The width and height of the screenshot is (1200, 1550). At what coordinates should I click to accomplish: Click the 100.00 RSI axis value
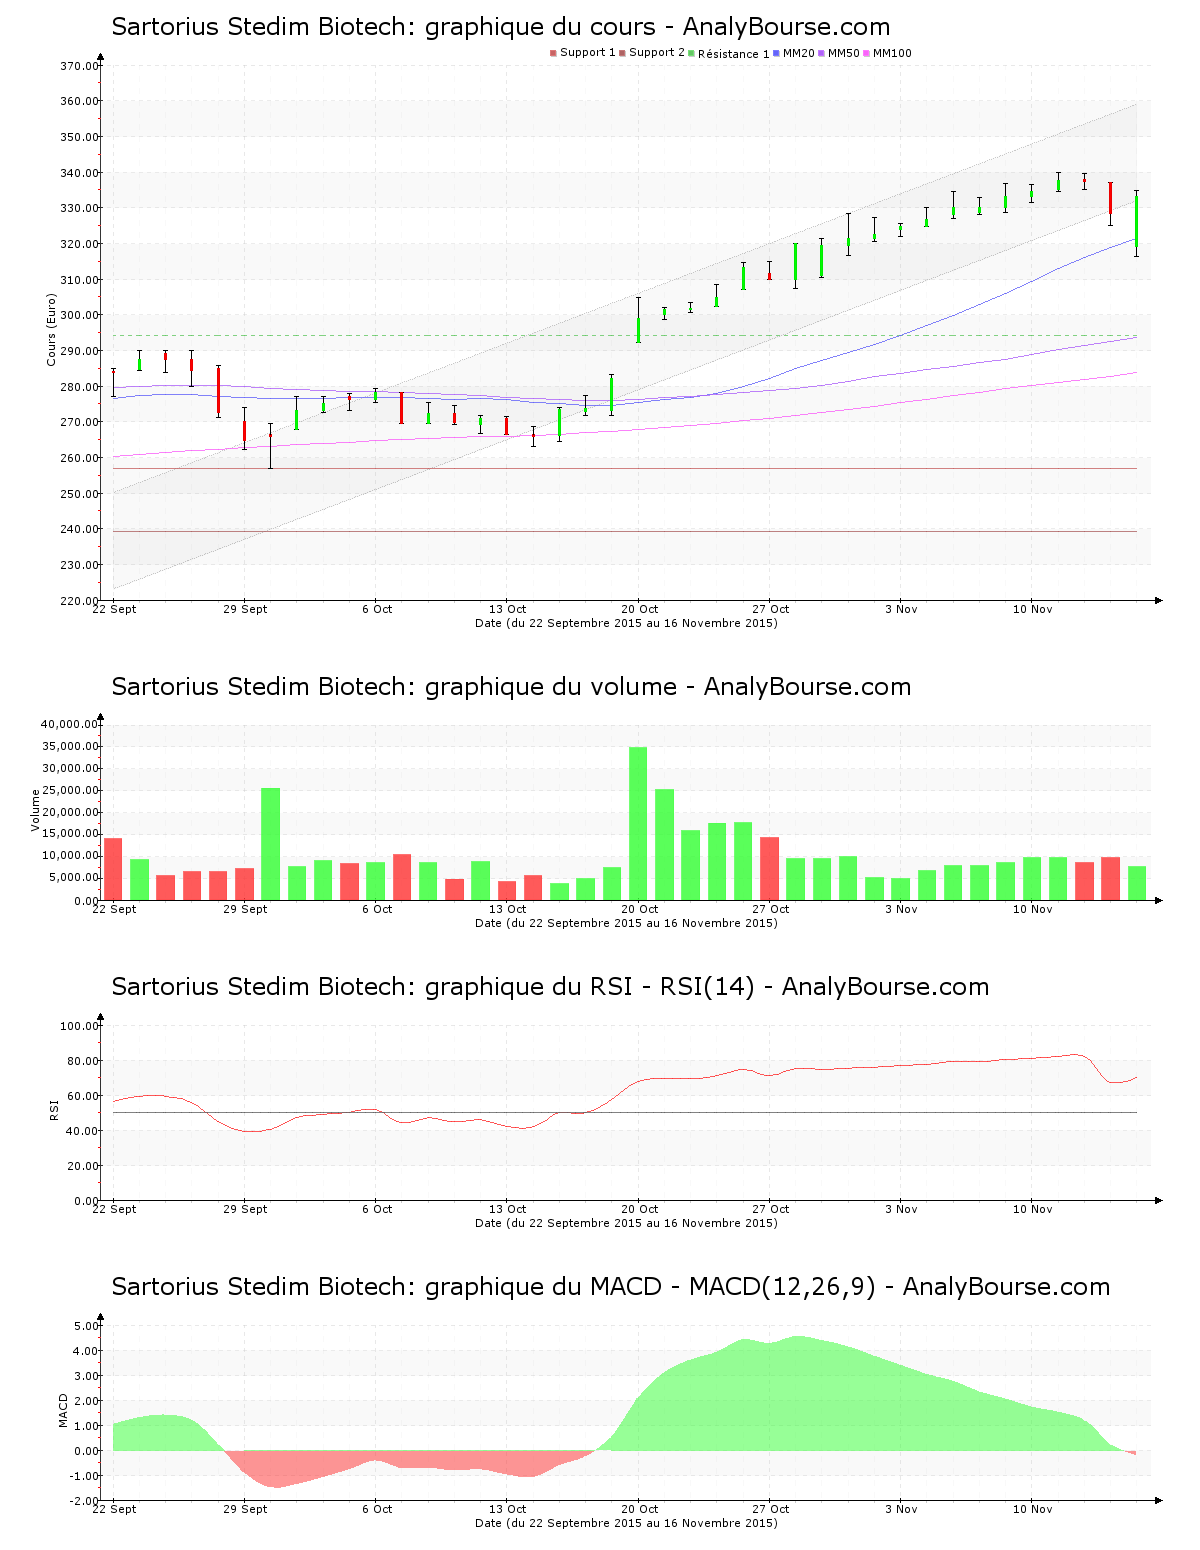click(79, 1026)
